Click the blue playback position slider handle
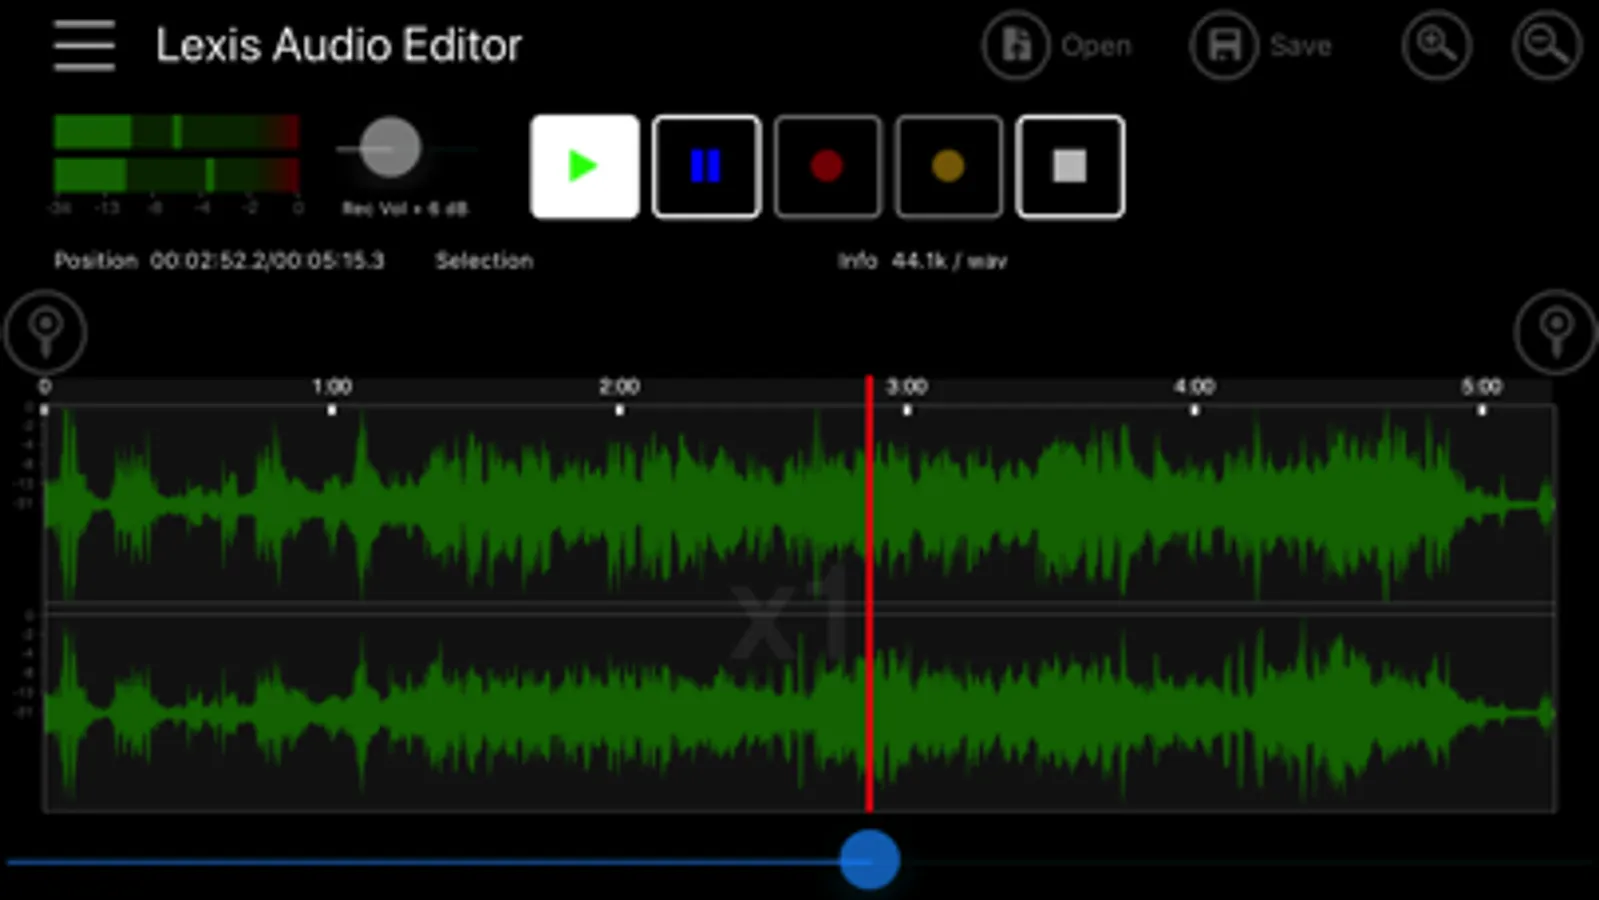This screenshot has width=1599, height=900. coord(869,859)
